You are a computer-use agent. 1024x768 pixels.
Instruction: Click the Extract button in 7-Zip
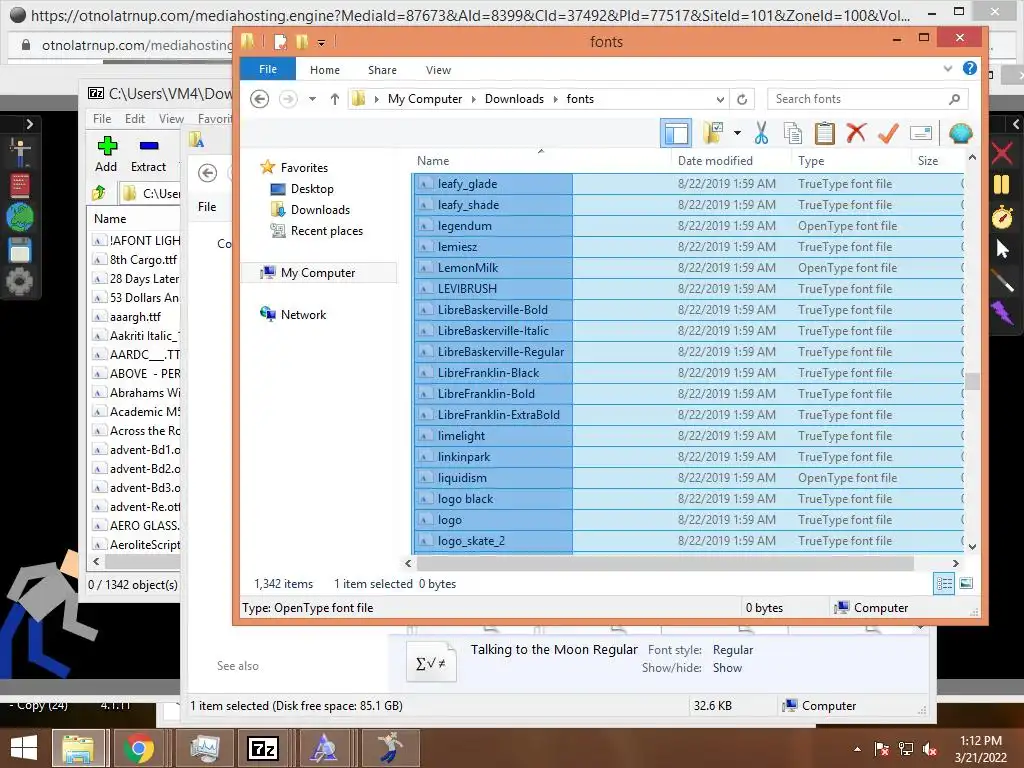pyautogui.click(x=148, y=154)
